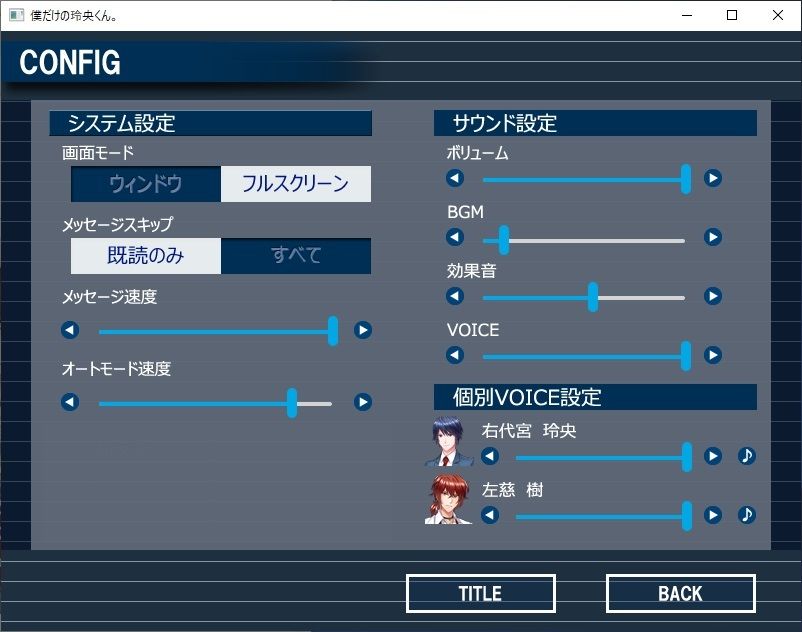Increase auto mode speed with right arrow
This screenshot has height=632, width=802.
click(363, 402)
